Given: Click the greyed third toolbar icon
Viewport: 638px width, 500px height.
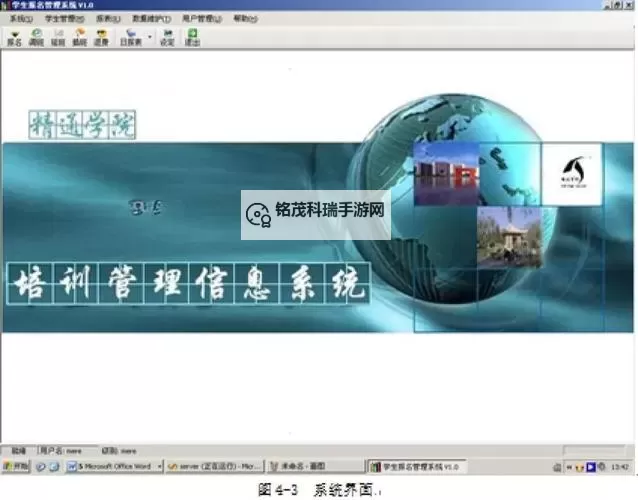Looking at the screenshot, I should 58,38.
